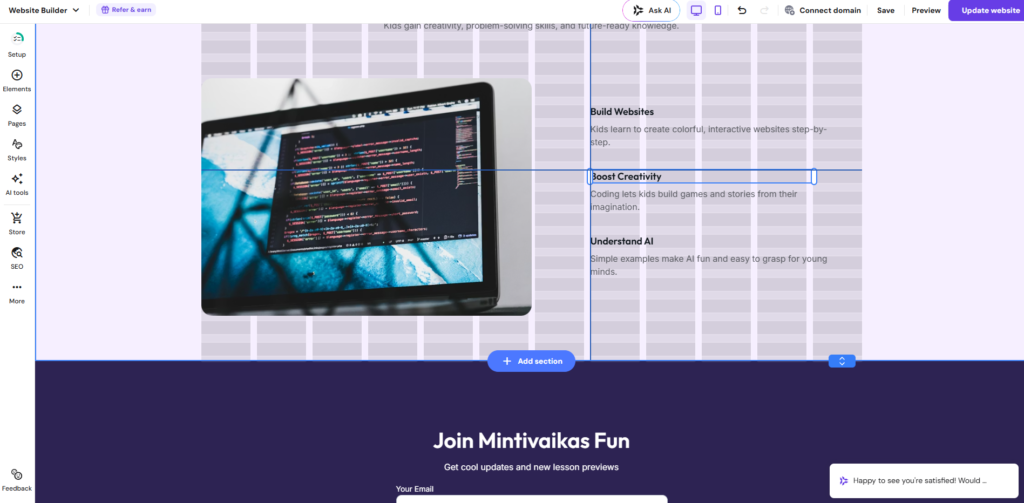The height and width of the screenshot is (503, 1024).
Task: Click Refer & earn
Action: (x=126, y=10)
